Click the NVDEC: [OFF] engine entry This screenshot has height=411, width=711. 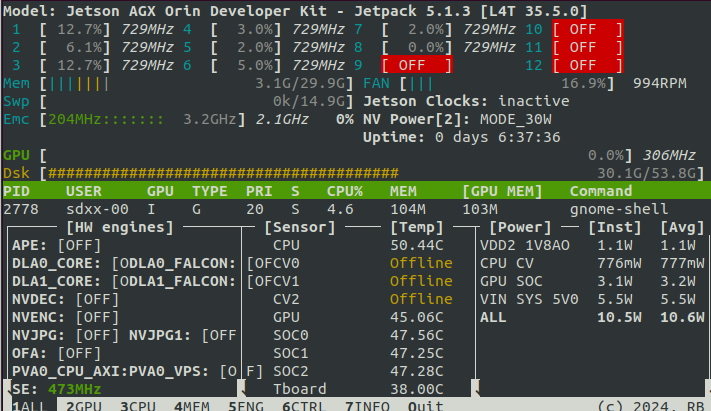pos(66,299)
